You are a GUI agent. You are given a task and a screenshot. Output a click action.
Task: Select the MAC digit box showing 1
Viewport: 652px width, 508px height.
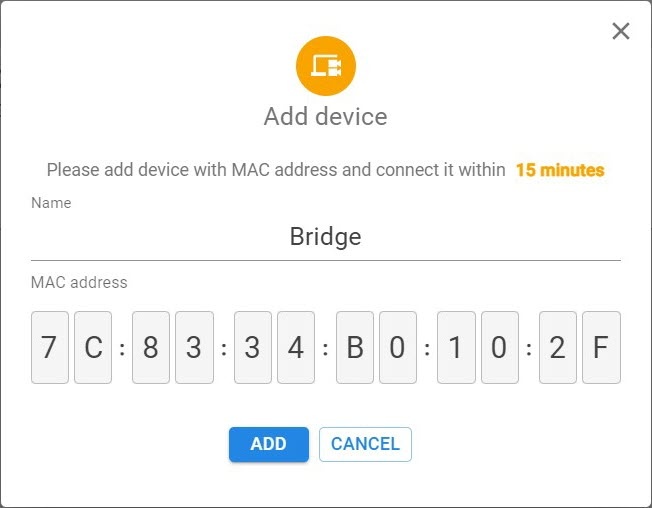pyautogui.click(x=456, y=347)
